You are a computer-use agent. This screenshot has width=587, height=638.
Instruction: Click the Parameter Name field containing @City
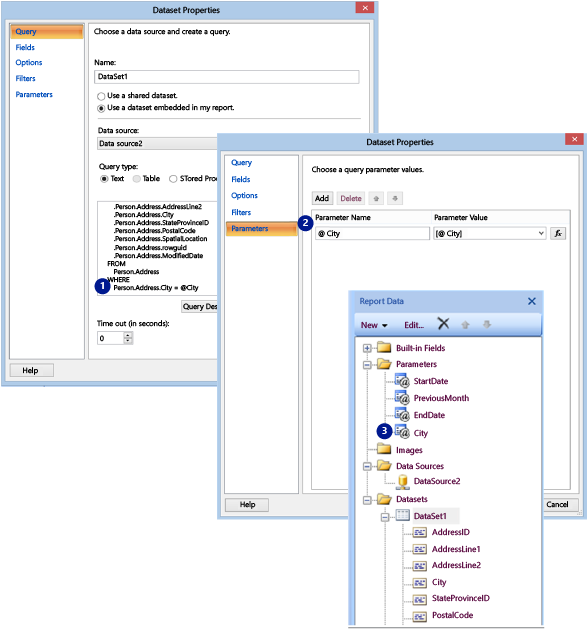[x=372, y=234]
